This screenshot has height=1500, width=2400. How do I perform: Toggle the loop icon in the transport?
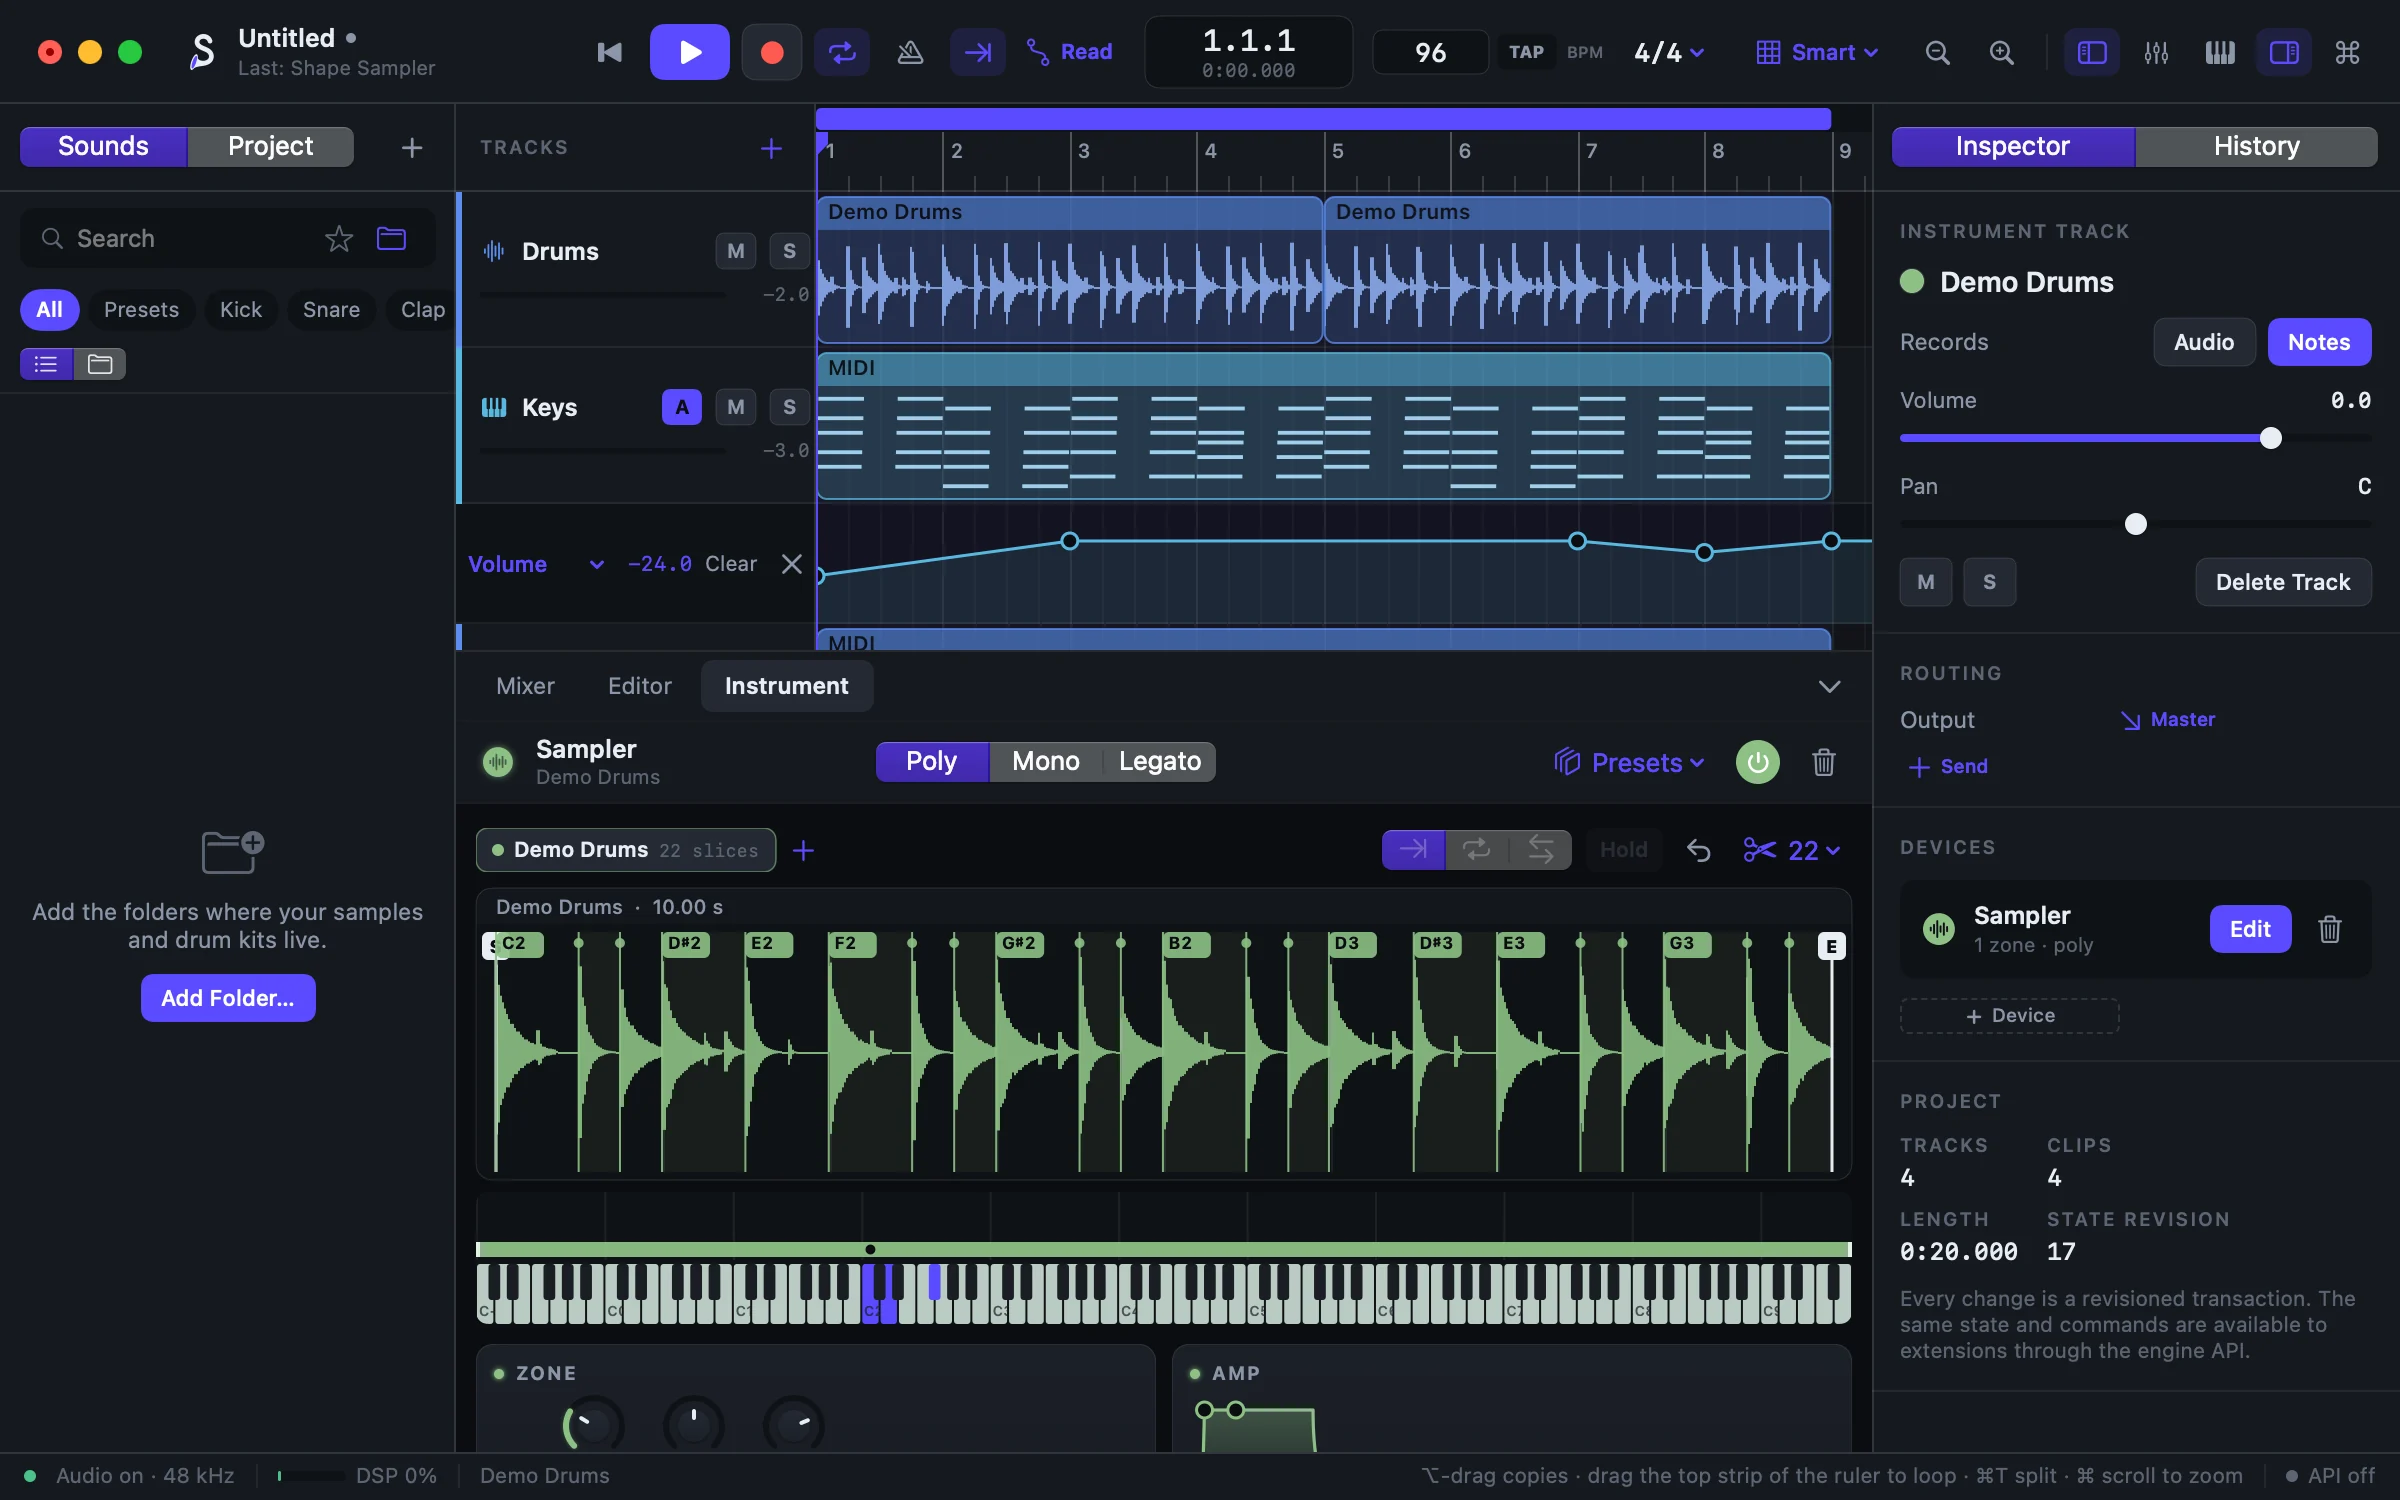(842, 52)
